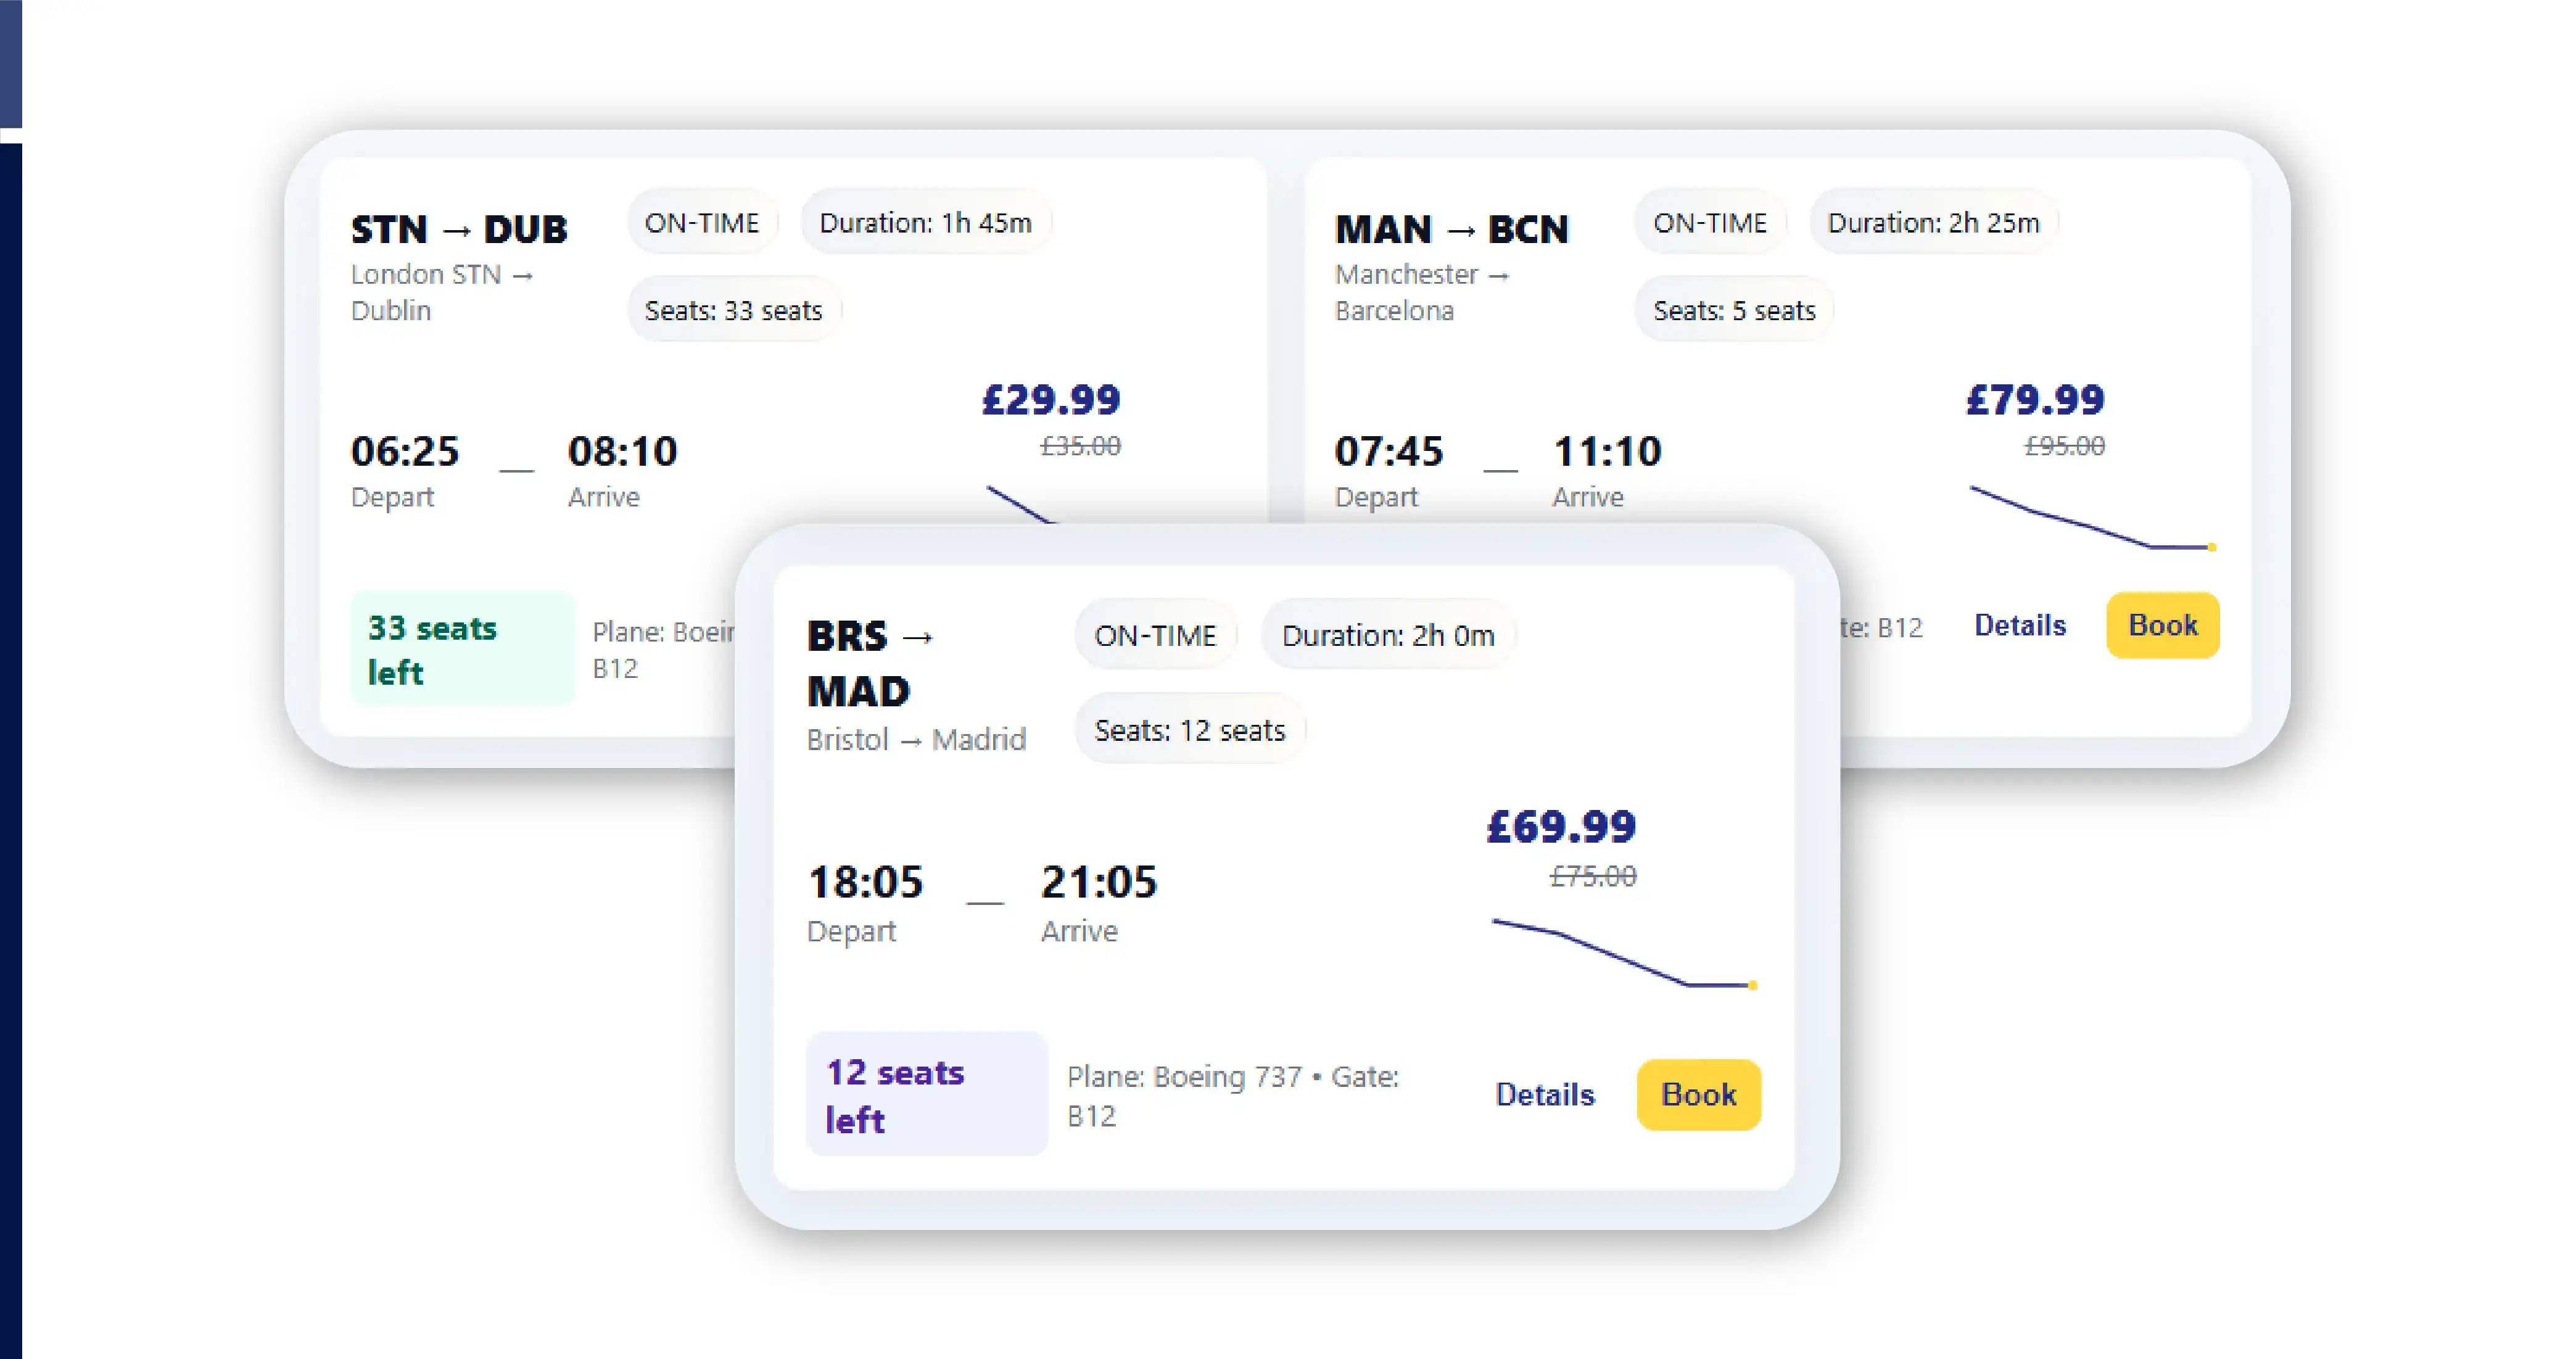Select the ON-TIME badge on BRS-MAD card
The image size is (2576, 1359).
pyautogui.click(x=1155, y=635)
